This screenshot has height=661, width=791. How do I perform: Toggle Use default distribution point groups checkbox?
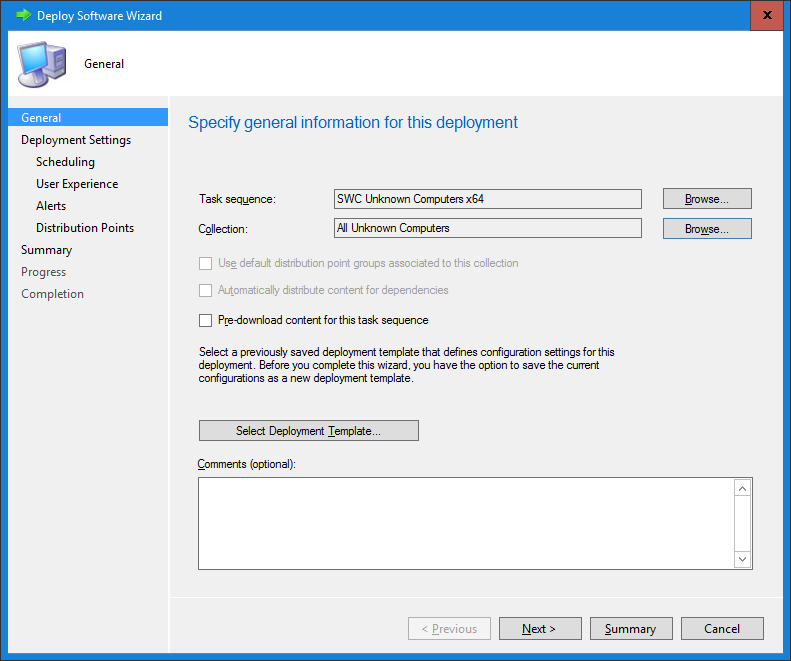pos(206,264)
